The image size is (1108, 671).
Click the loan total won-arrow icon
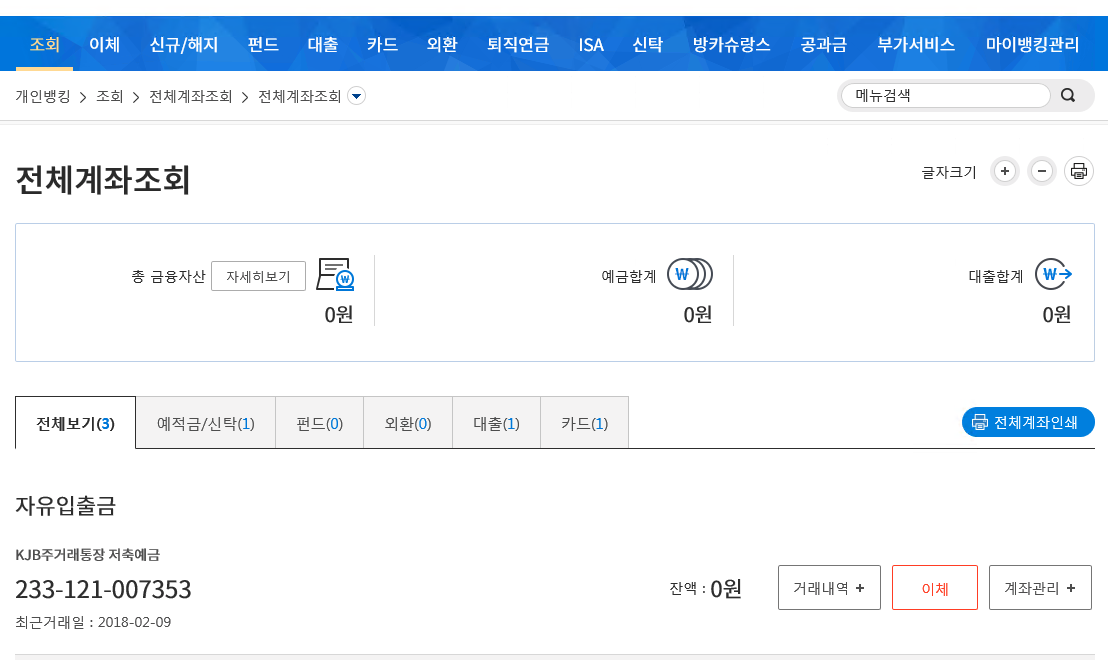pyautogui.click(x=1053, y=274)
